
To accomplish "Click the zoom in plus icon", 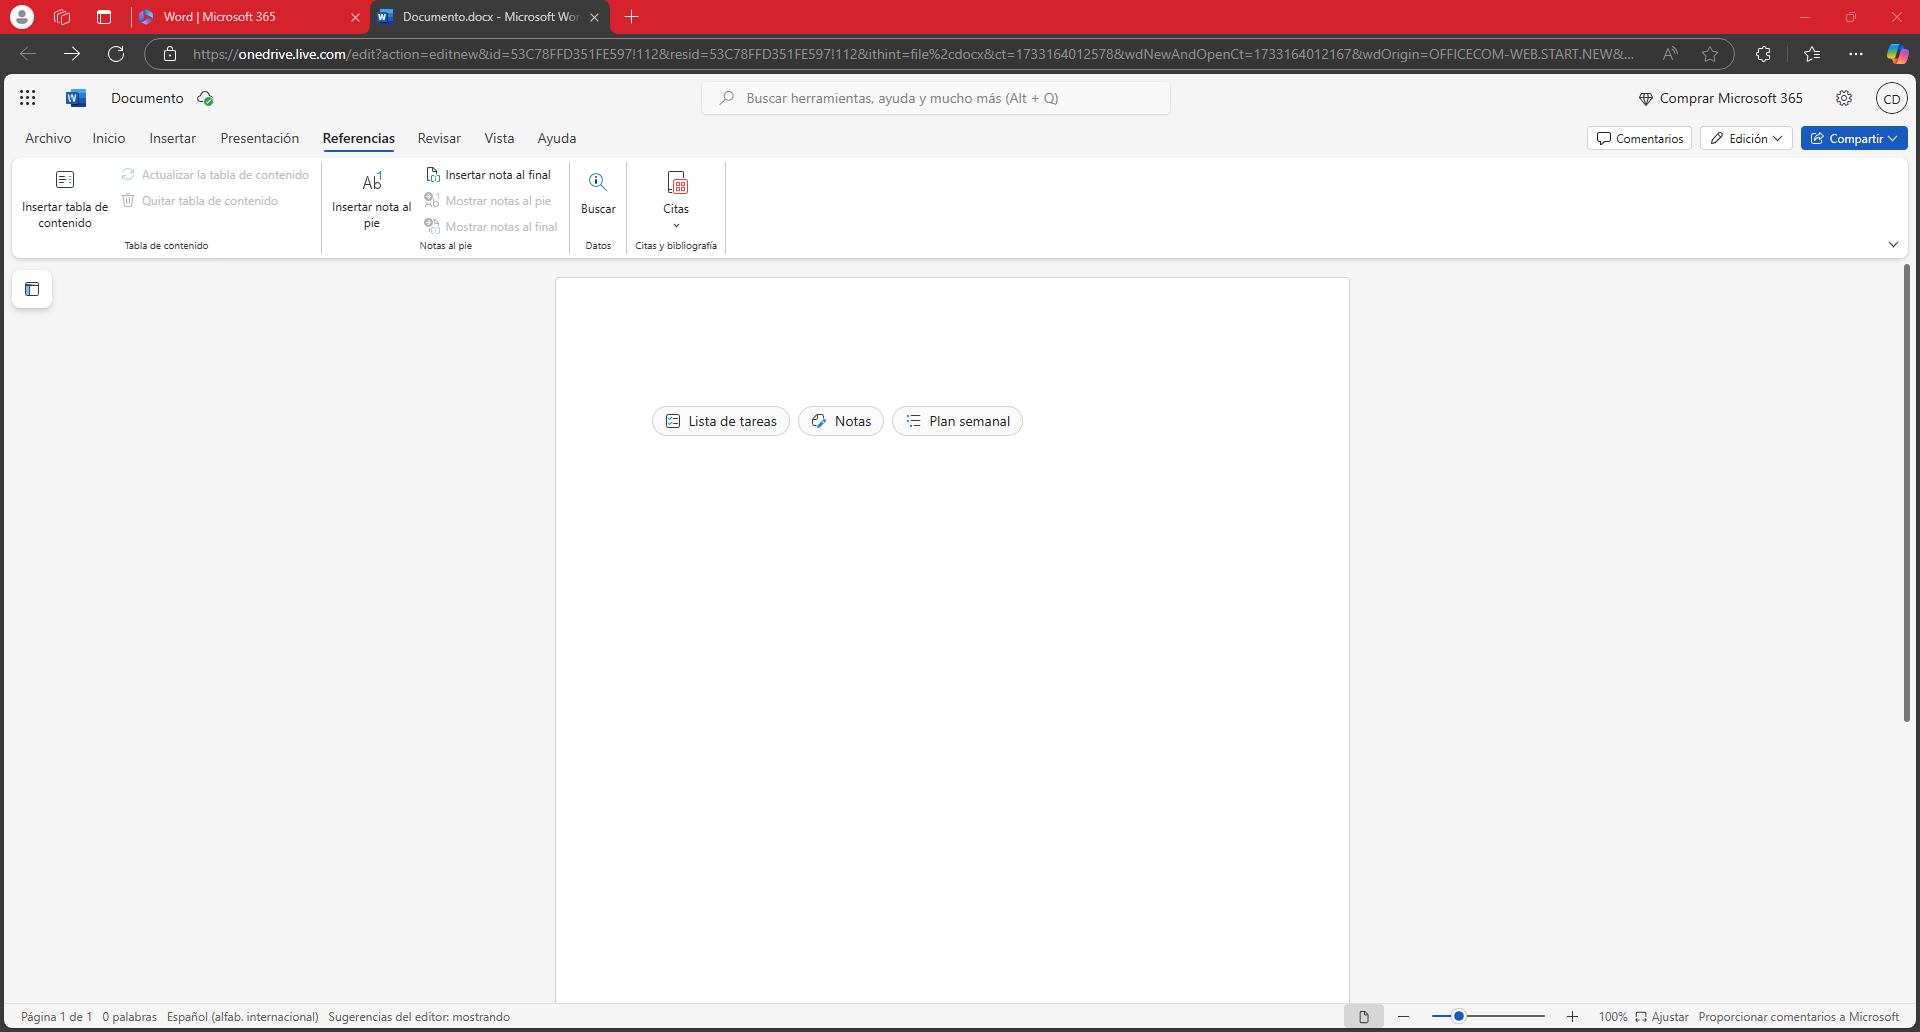I will [1572, 1017].
